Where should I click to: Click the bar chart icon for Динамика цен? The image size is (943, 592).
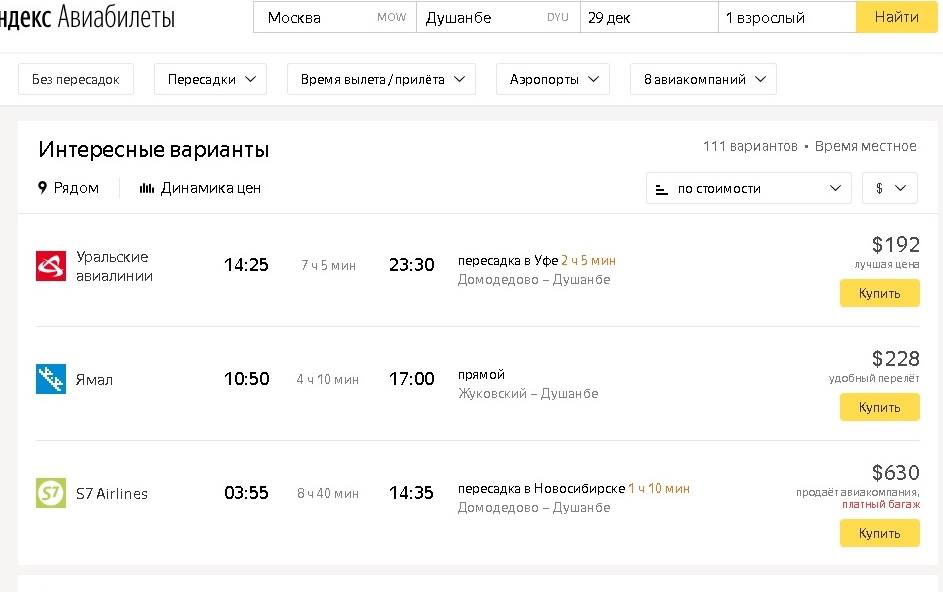[147, 188]
